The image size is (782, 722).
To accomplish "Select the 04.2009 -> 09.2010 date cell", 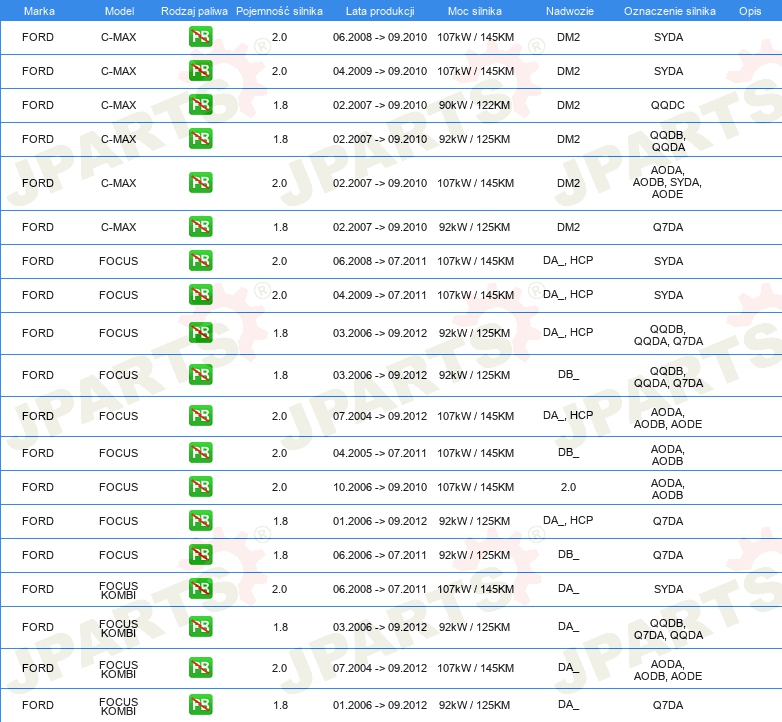I will tap(380, 71).
